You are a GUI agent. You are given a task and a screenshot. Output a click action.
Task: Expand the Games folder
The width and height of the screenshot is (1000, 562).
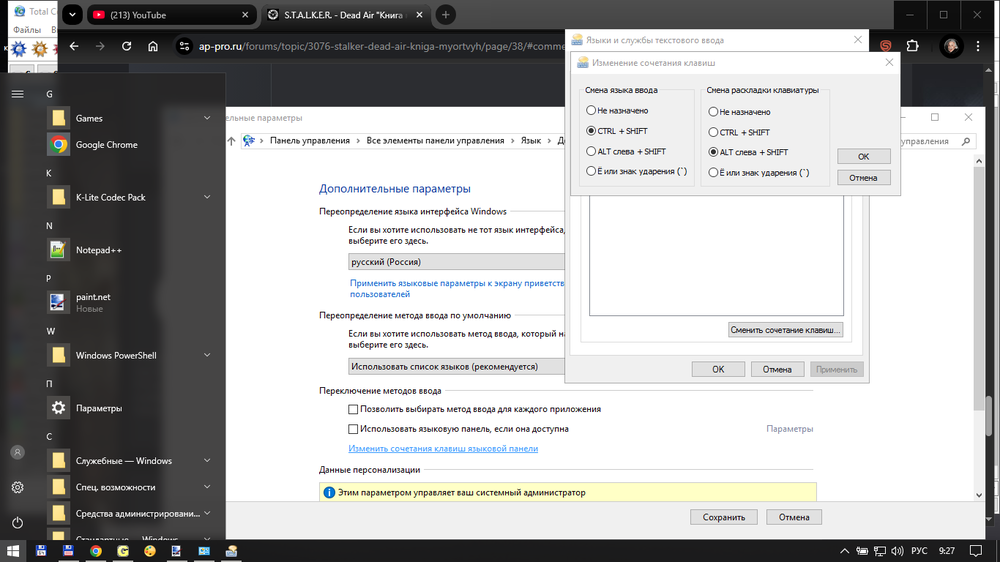207,118
